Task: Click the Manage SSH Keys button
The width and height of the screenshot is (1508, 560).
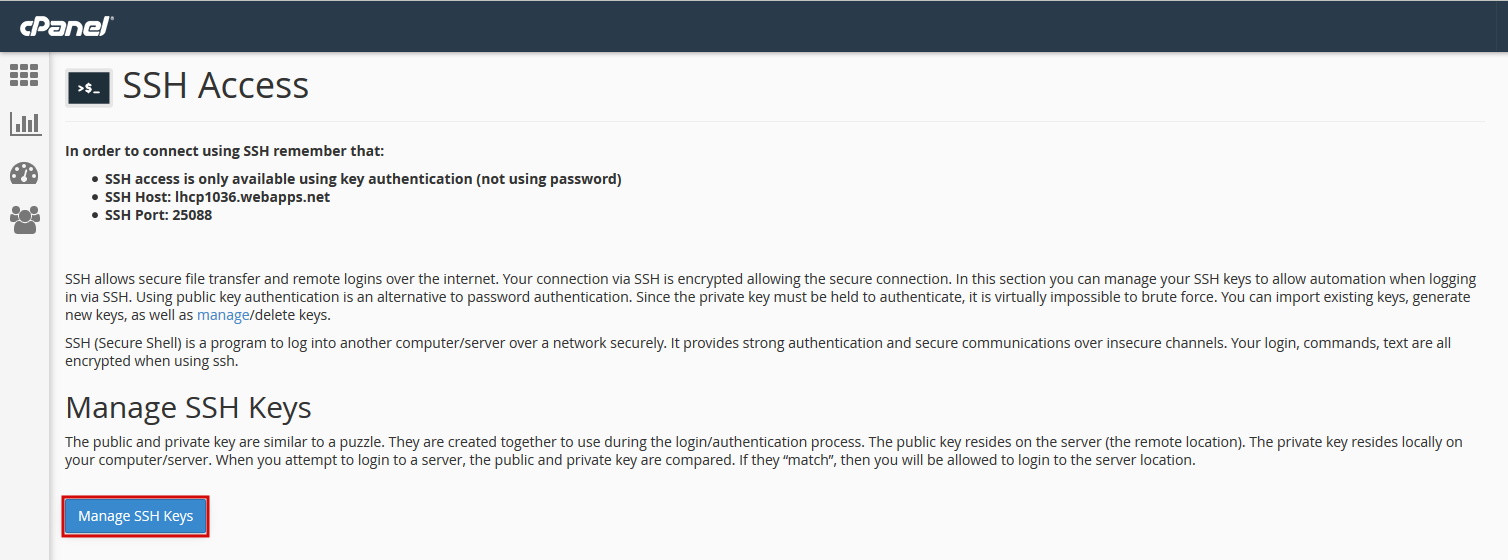Action: 136,516
